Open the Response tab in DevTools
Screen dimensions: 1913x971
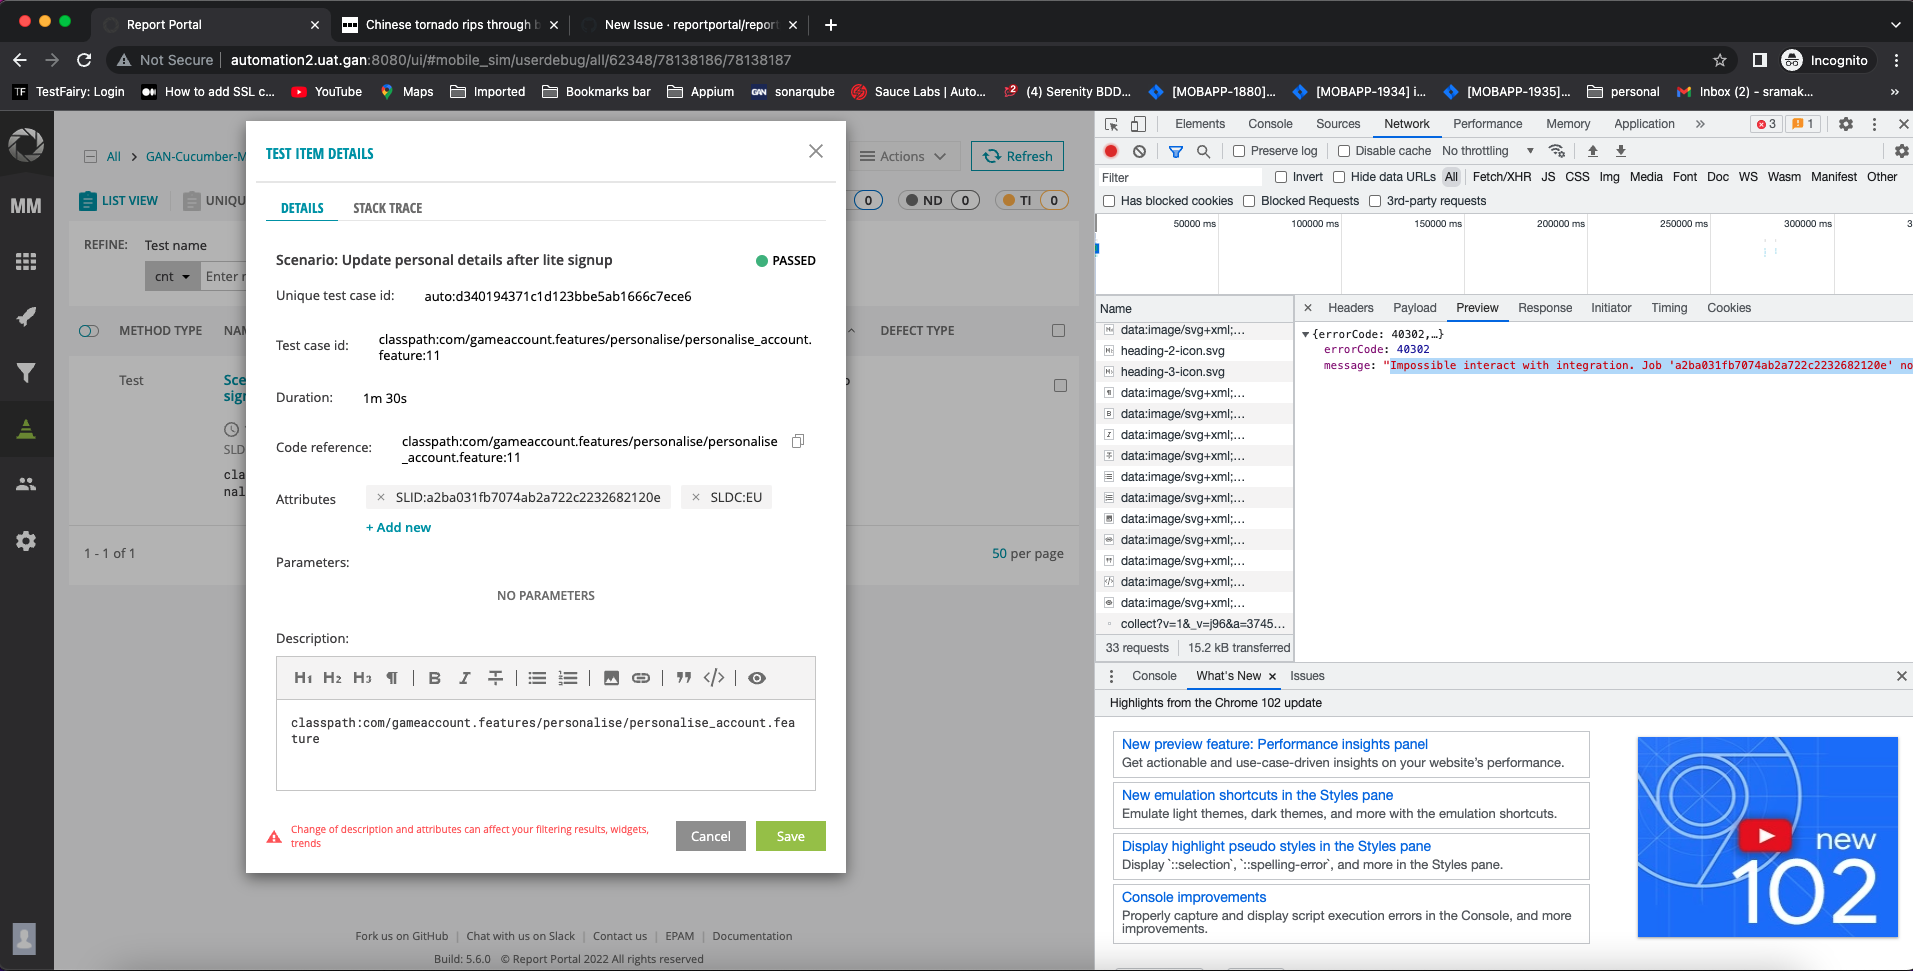click(x=1544, y=308)
